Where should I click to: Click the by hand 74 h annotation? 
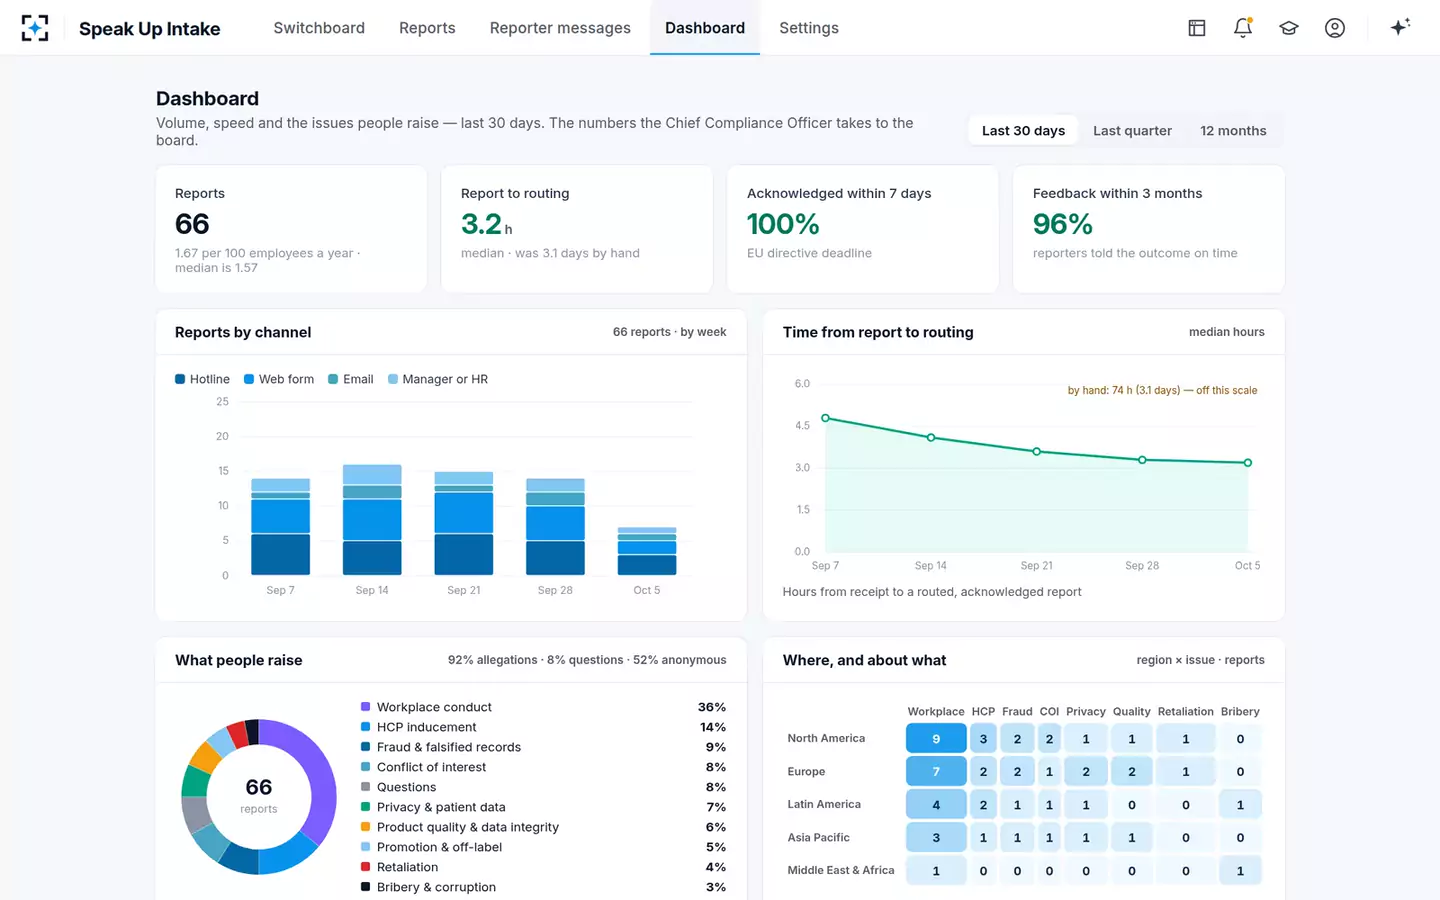(1162, 390)
